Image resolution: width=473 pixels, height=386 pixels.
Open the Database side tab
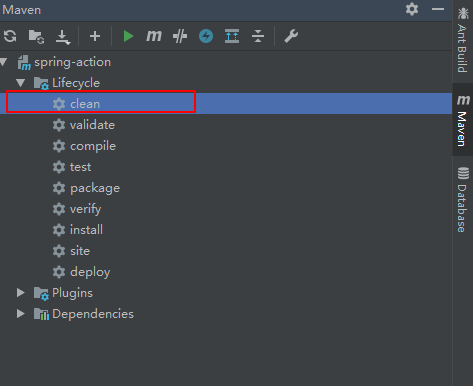[462, 199]
